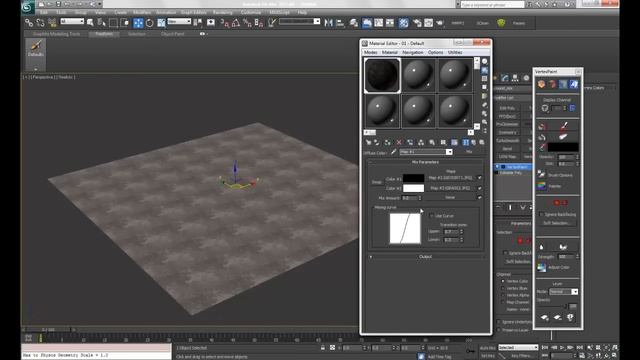This screenshot has height=360, width=640.
Task: Open the Modifier List dropdown
Action: [512, 98]
